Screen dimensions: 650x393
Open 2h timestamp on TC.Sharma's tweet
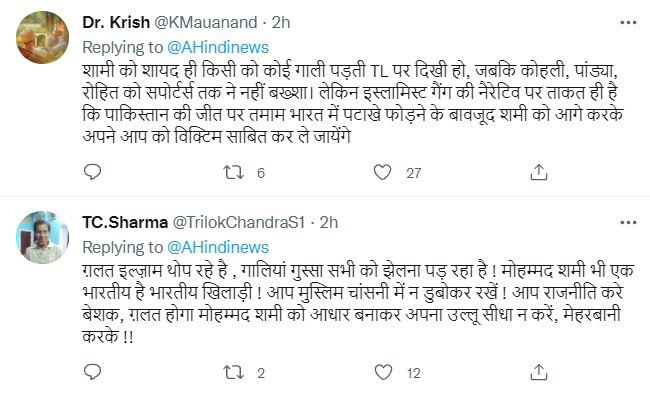point(329,223)
